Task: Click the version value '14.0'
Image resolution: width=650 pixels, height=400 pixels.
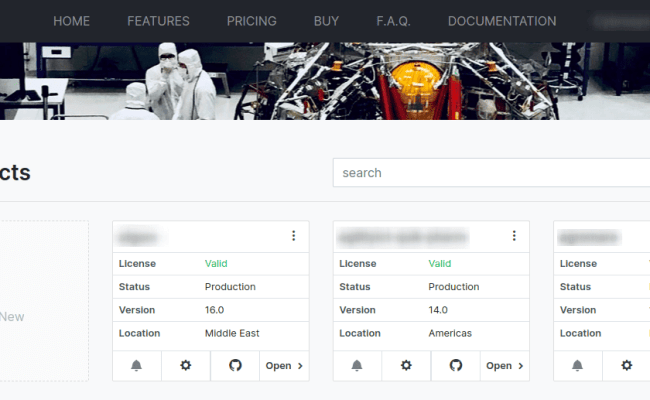Action: pos(438,310)
